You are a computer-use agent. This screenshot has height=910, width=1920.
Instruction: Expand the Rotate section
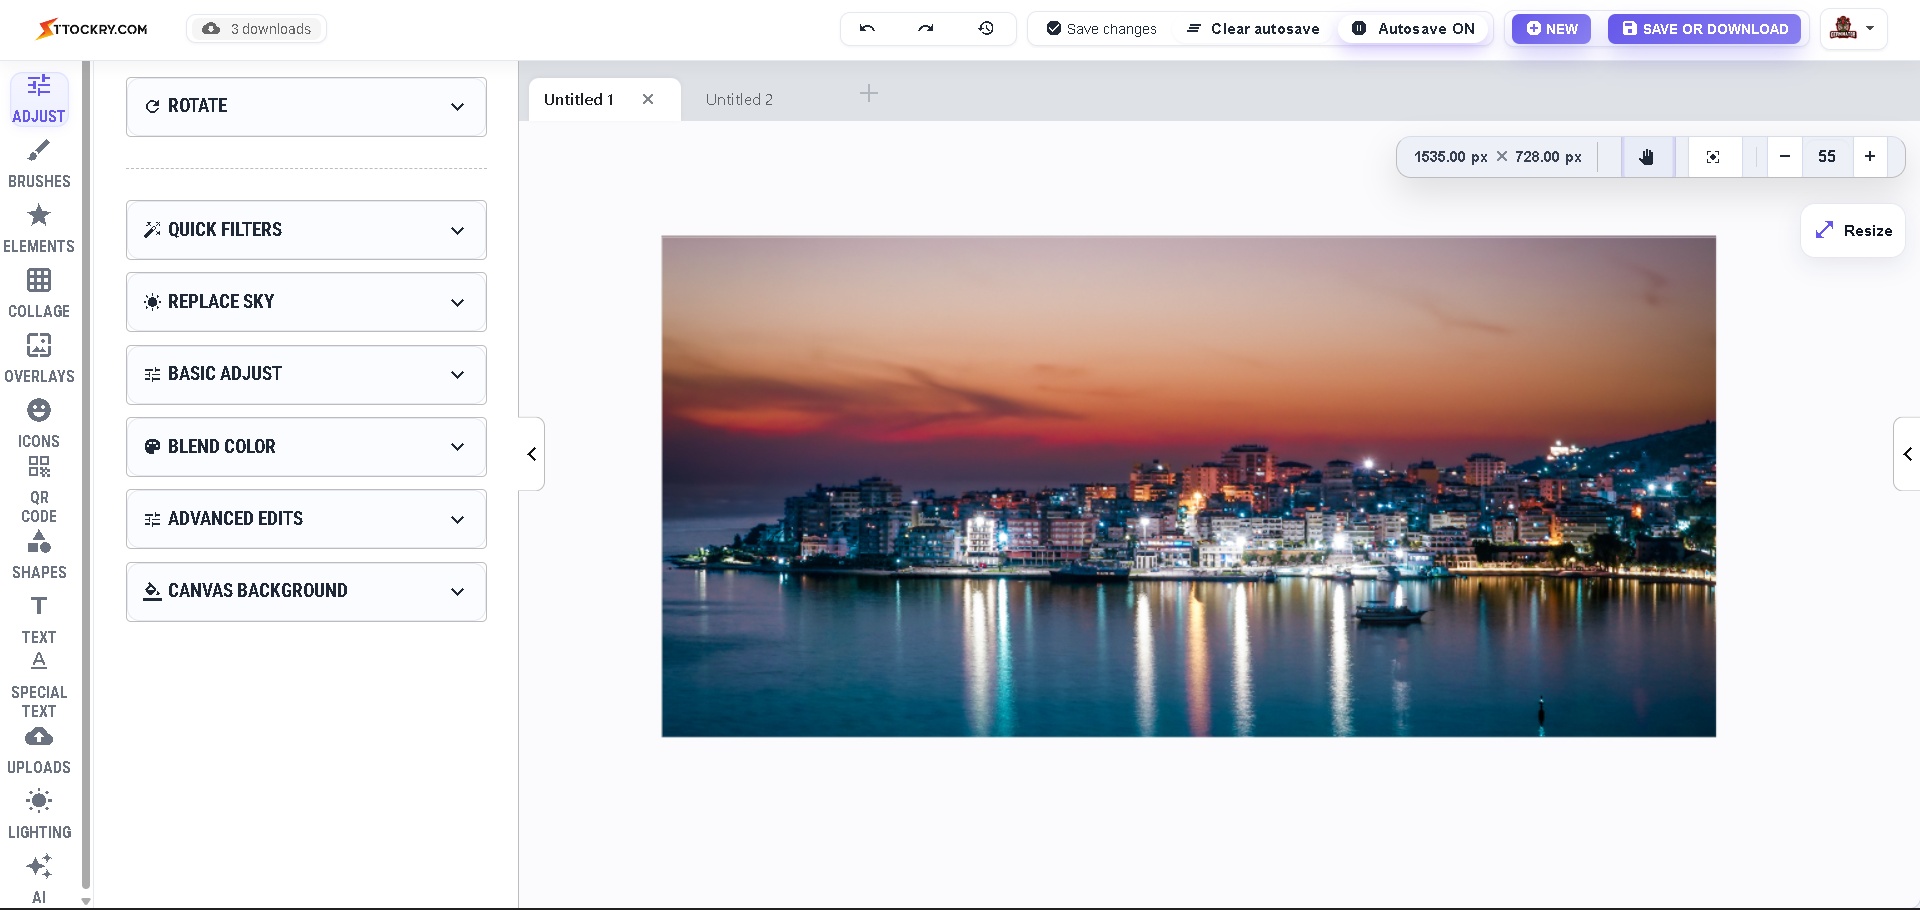click(x=306, y=107)
